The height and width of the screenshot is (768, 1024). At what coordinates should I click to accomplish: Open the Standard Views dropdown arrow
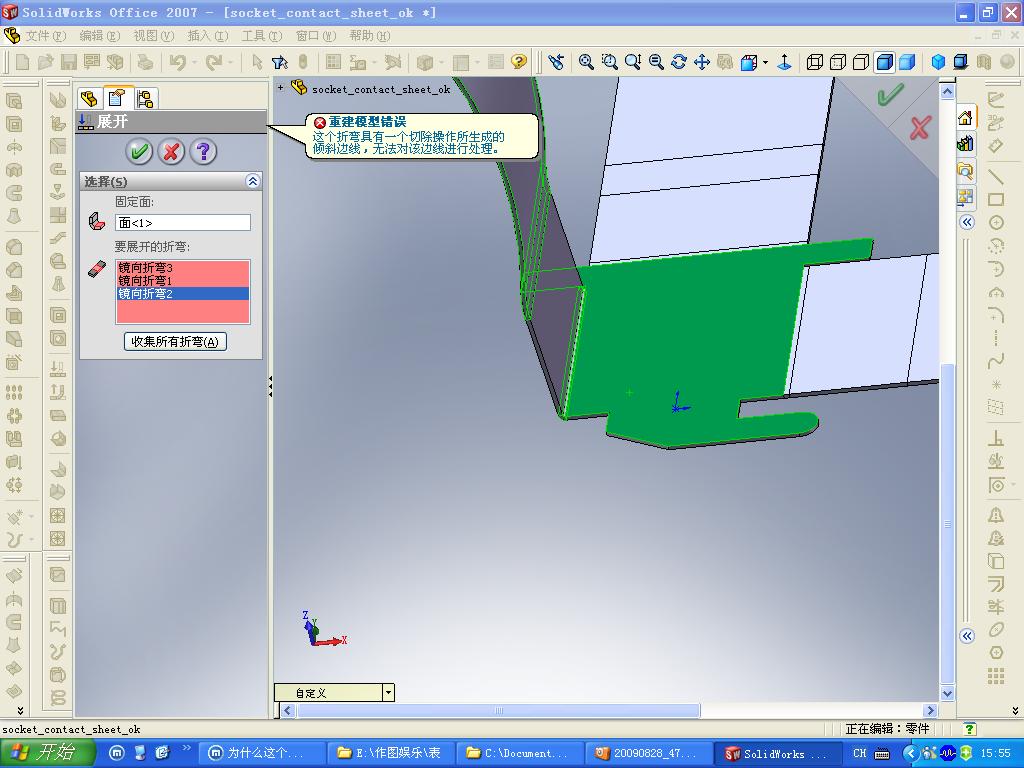765,63
